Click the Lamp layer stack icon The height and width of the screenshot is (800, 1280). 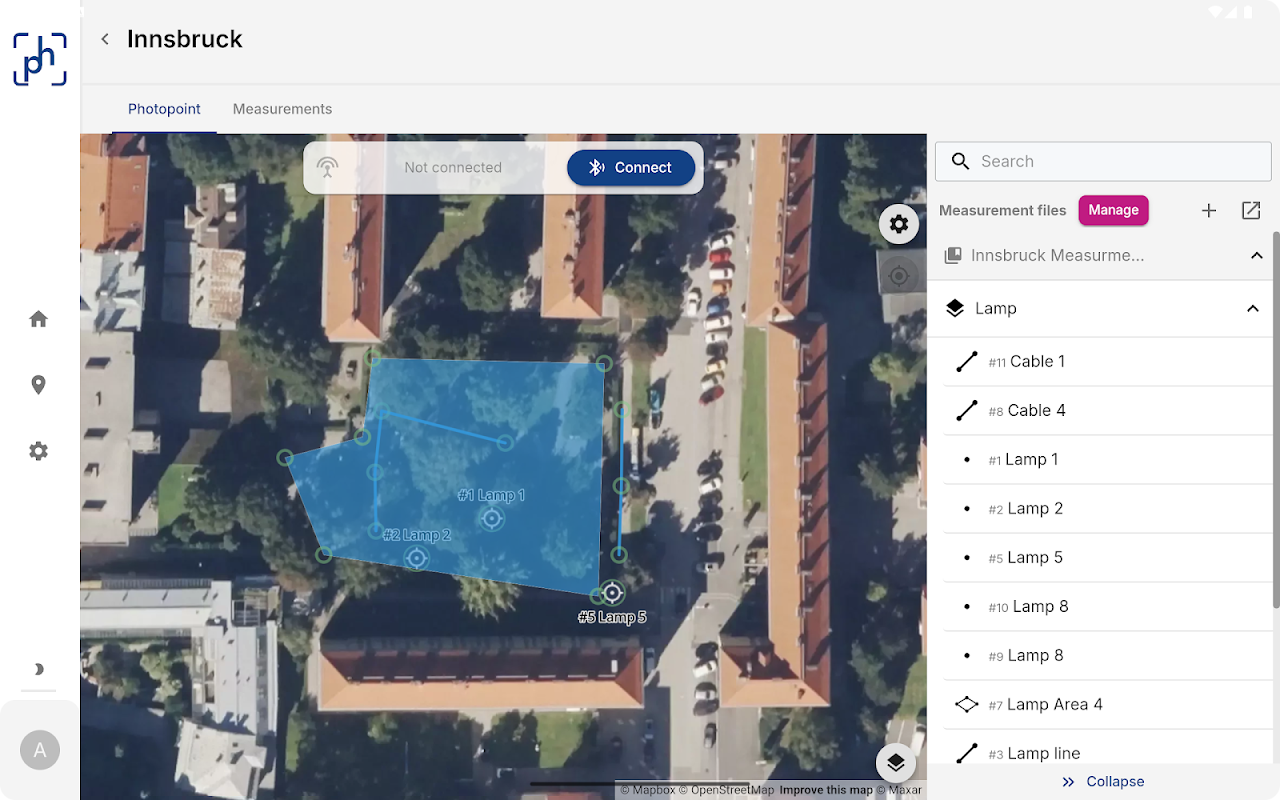(955, 309)
